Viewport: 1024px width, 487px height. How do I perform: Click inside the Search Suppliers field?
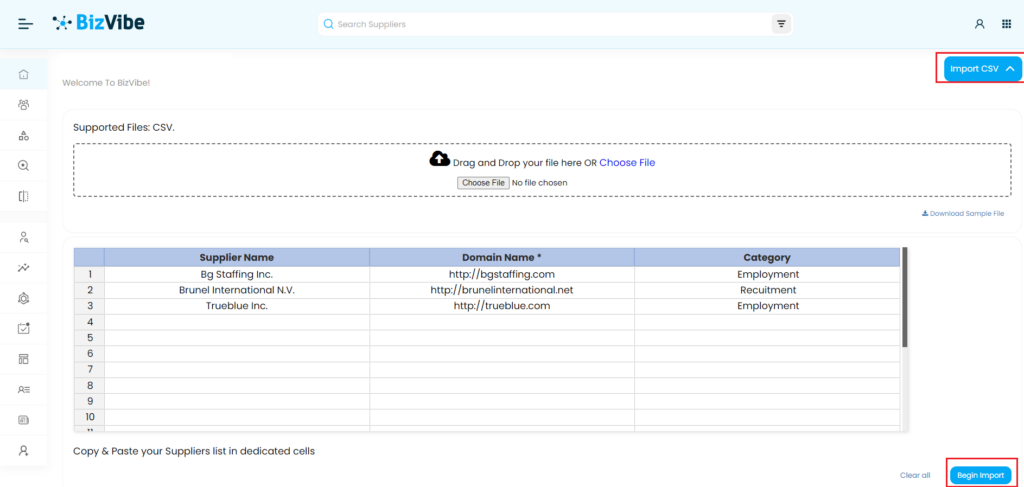coord(550,24)
